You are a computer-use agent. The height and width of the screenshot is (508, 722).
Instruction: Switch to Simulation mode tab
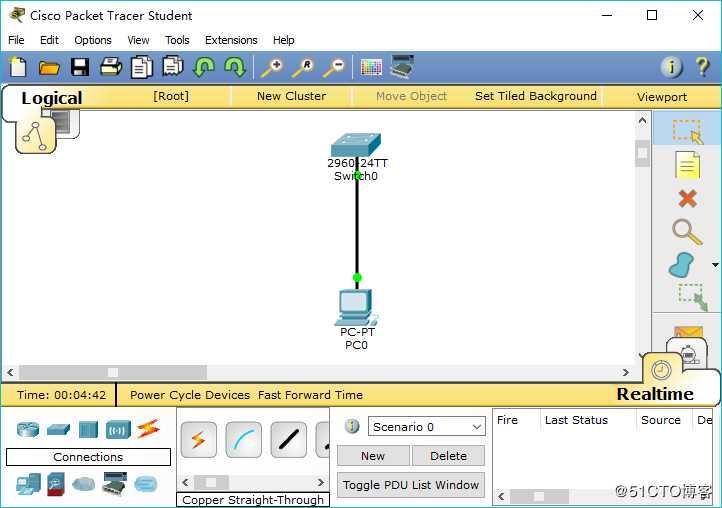coord(688,353)
